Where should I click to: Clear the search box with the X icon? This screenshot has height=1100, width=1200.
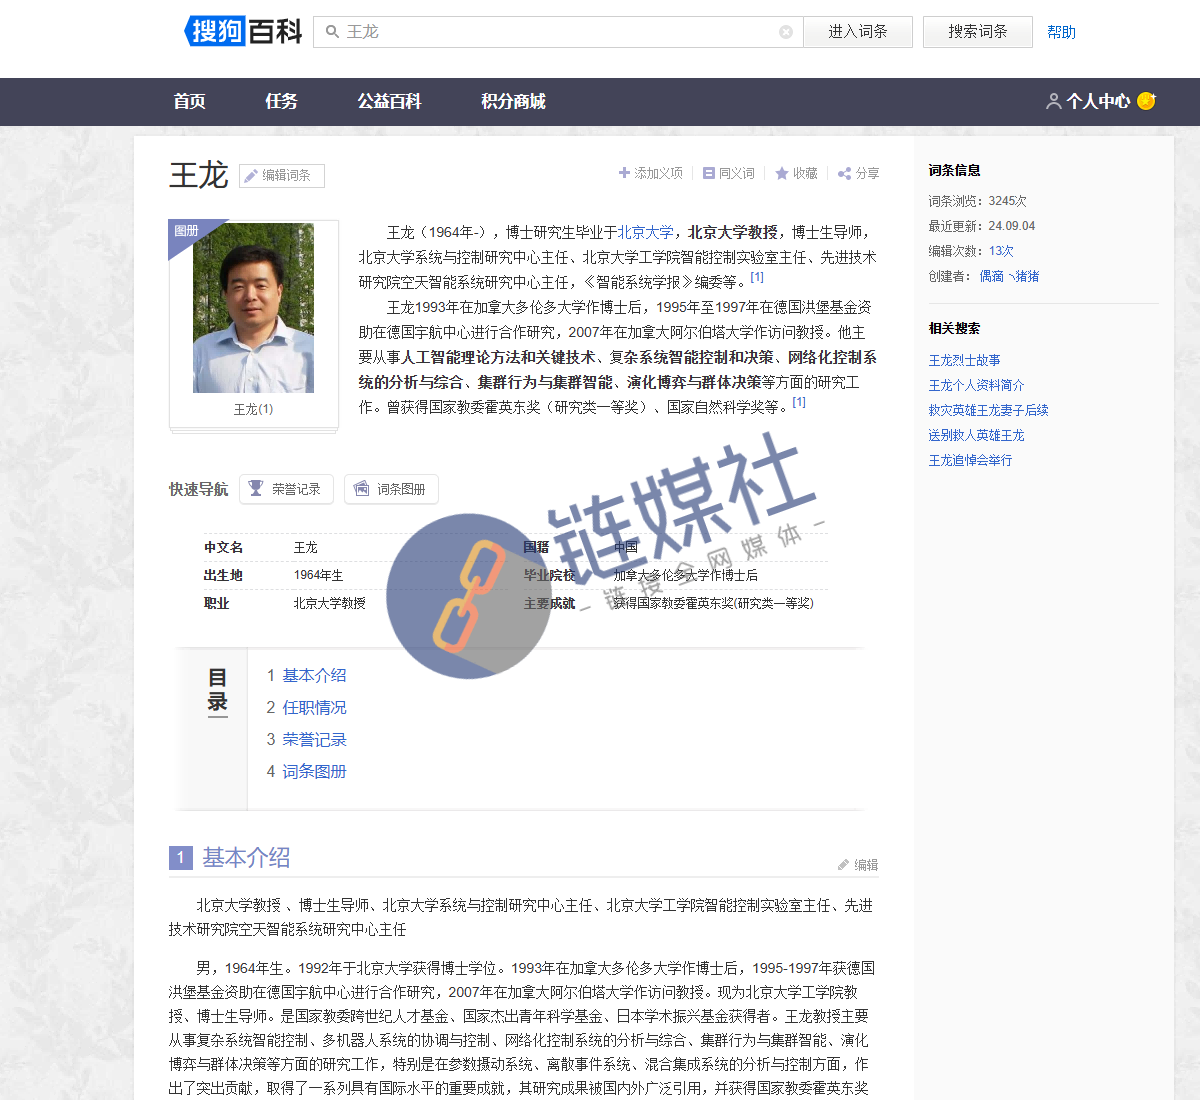point(786,32)
